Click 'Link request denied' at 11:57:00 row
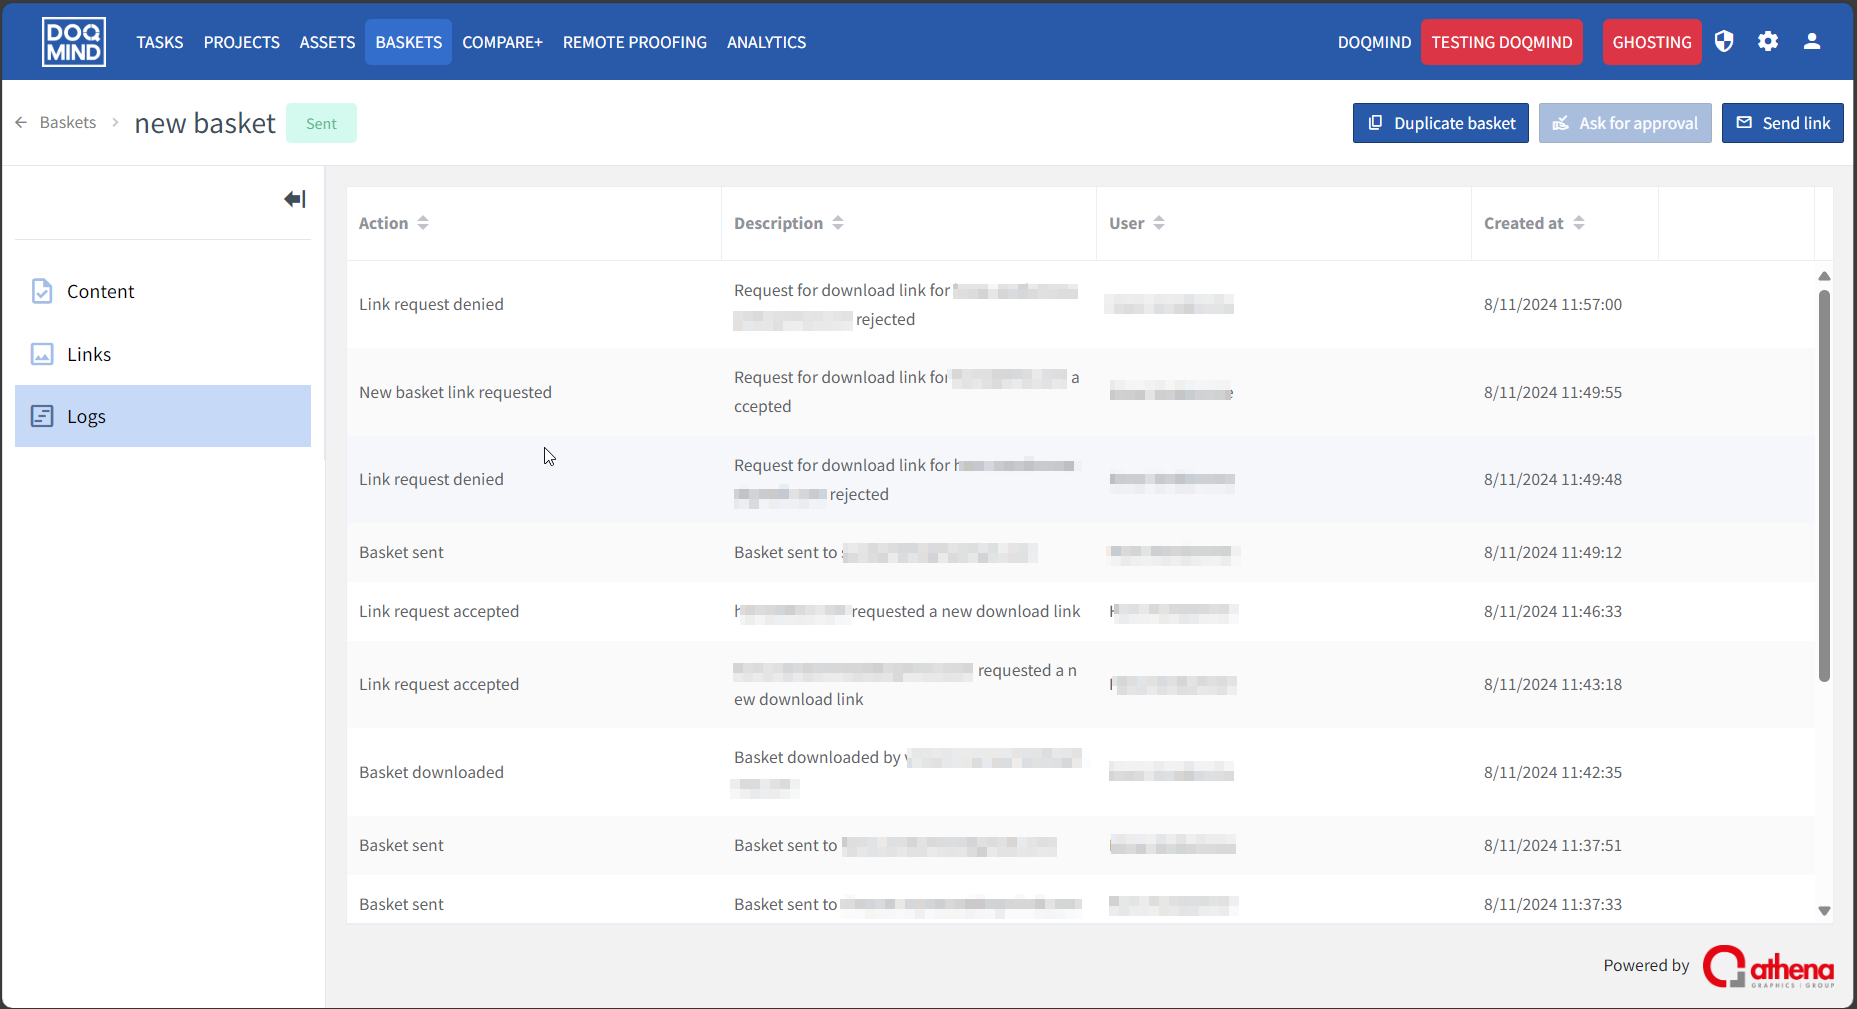This screenshot has height=1009, width=1857. [x=431, y=304]
